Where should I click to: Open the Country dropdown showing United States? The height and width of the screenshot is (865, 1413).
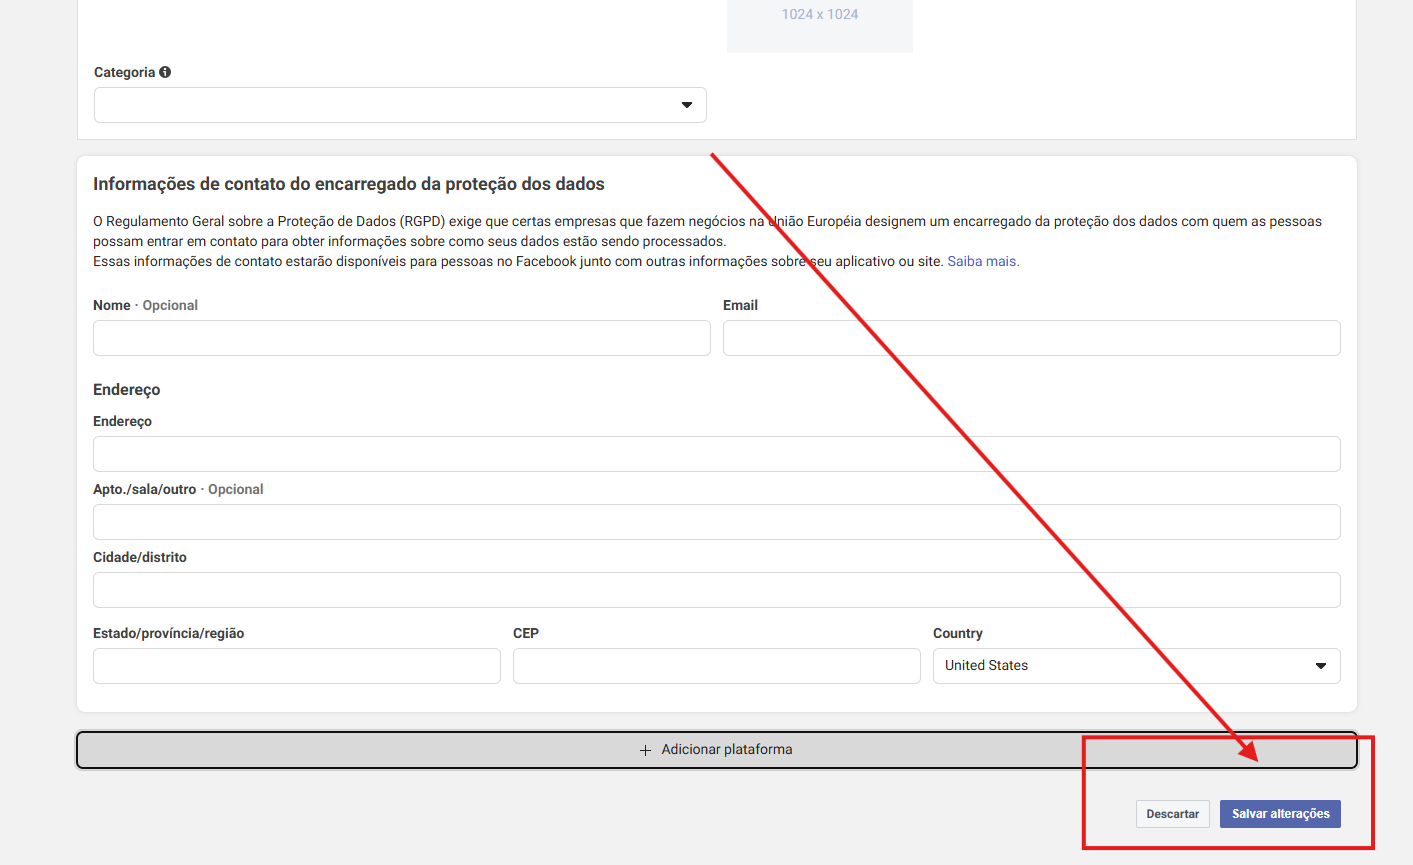tap(1137, 666)
